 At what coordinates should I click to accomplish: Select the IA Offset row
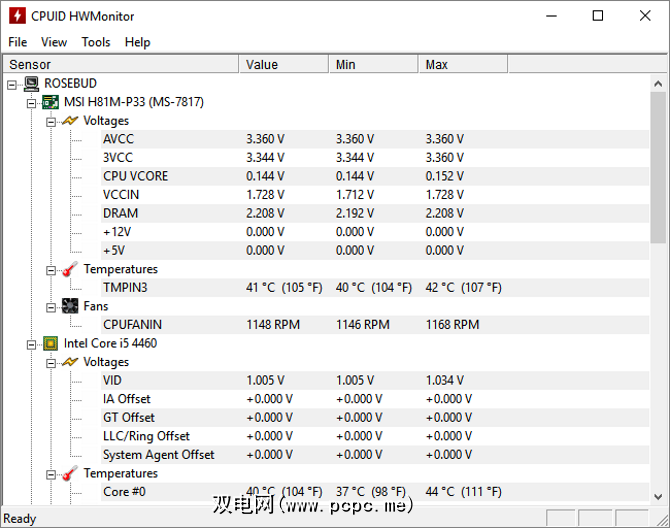point(375,399)
